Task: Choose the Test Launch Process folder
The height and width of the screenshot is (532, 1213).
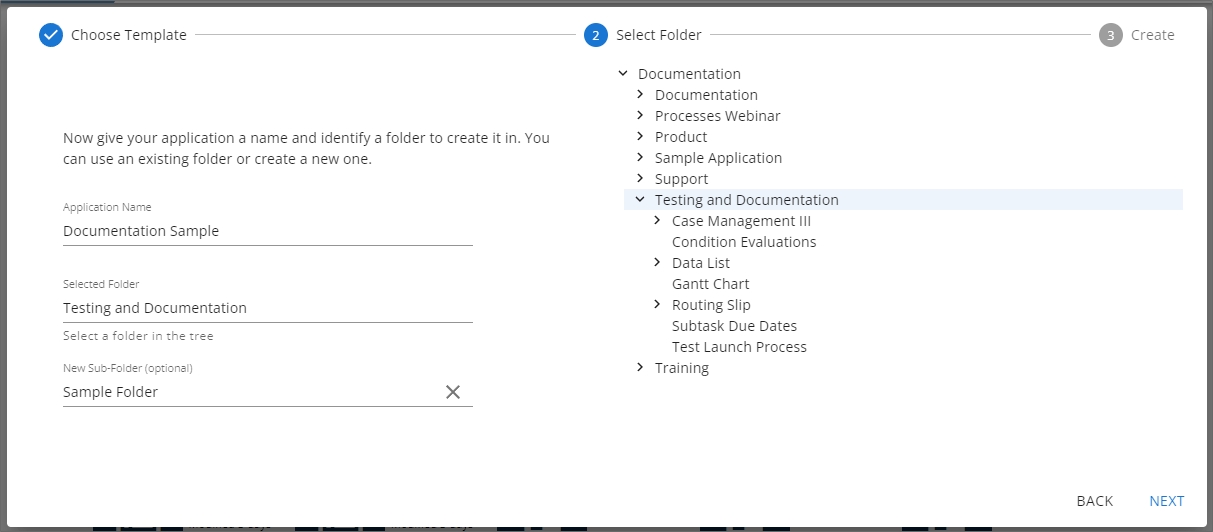Action: pyautogui.click(x=739, y=347)
